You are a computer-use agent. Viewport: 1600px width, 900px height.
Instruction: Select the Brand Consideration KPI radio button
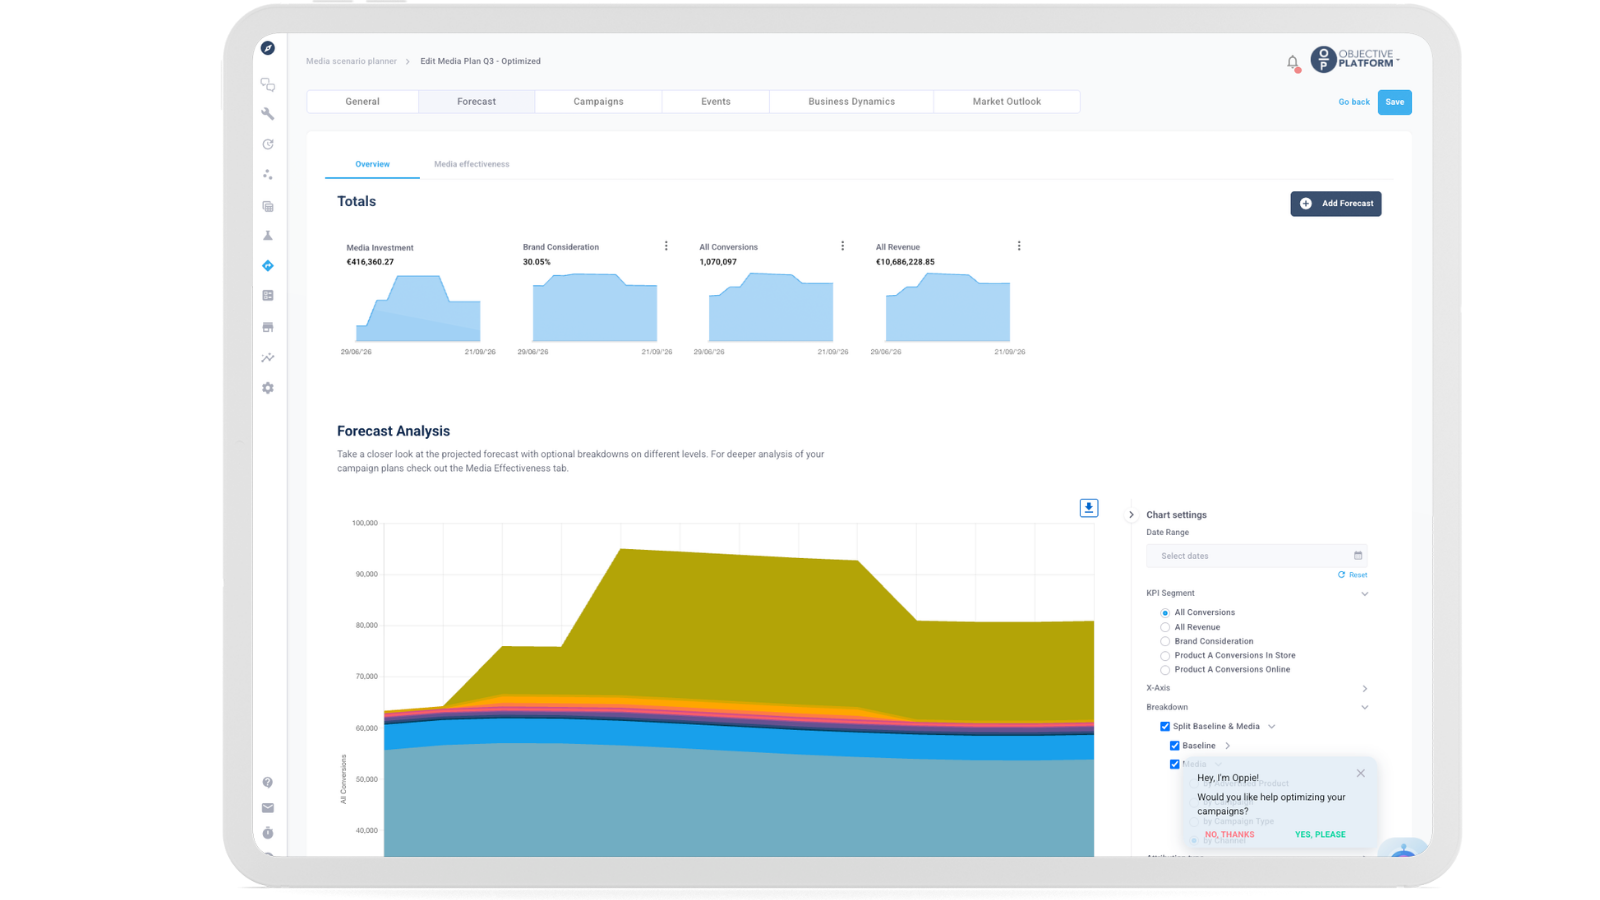click(x=1165, y=641)
